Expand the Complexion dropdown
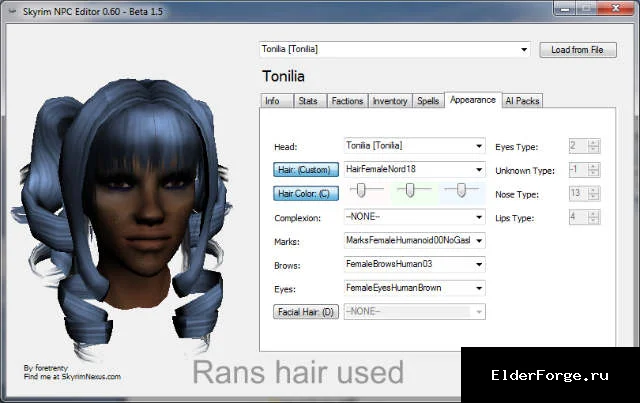This screenshot has width=640, height=403. (x=479, y=217)
